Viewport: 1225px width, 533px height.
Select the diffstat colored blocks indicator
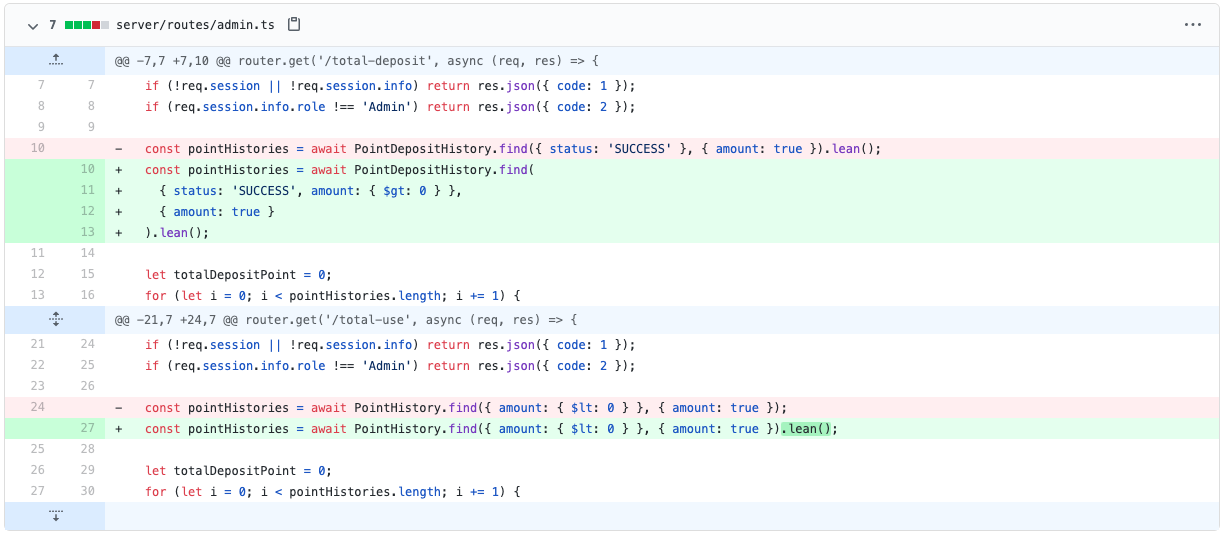point(87,24)
